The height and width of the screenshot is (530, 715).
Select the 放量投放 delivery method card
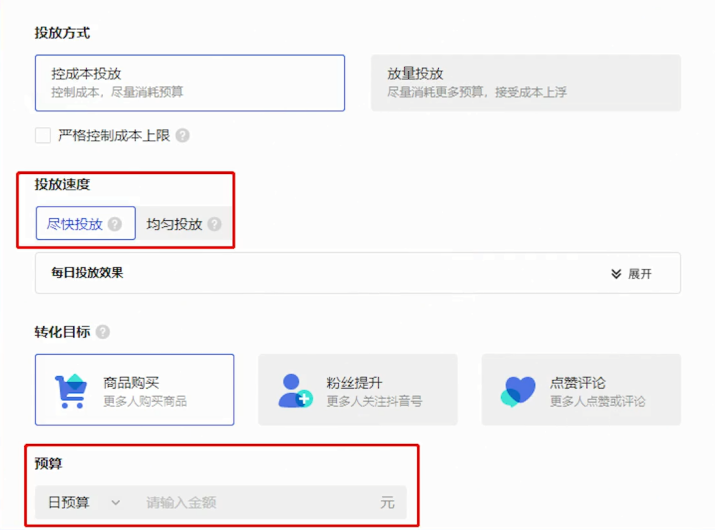[526, 83]
